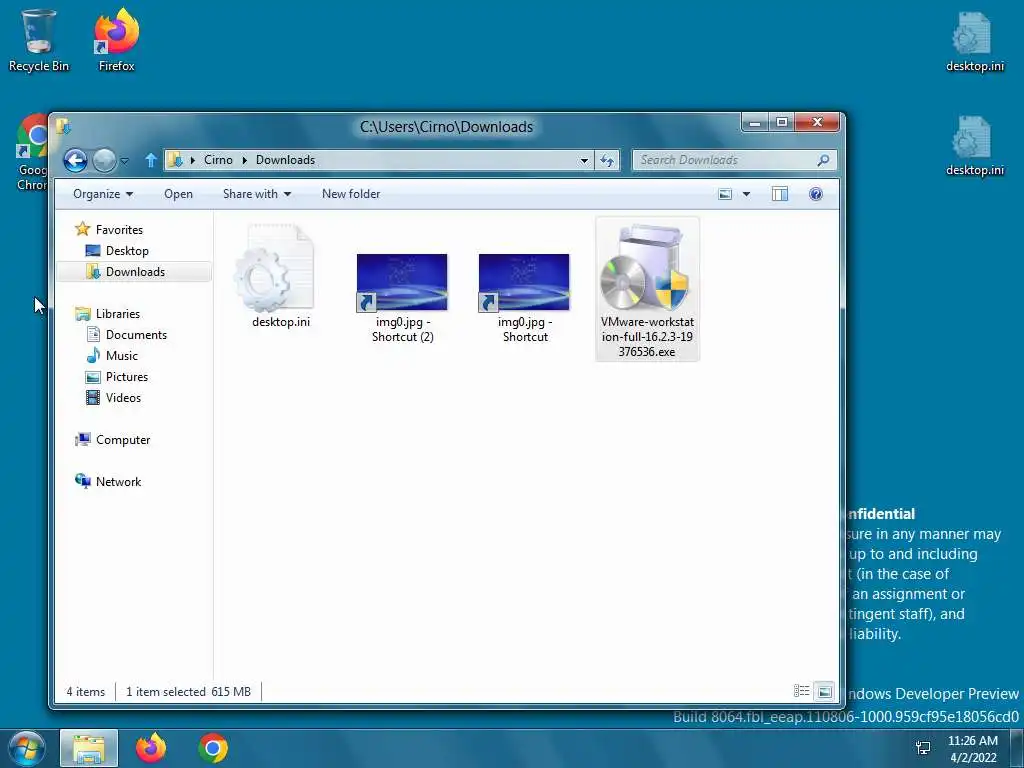Select the lower desktop.ini desktop icon
Viewport: 1024px width, 768px height.
tap(974, 146)
